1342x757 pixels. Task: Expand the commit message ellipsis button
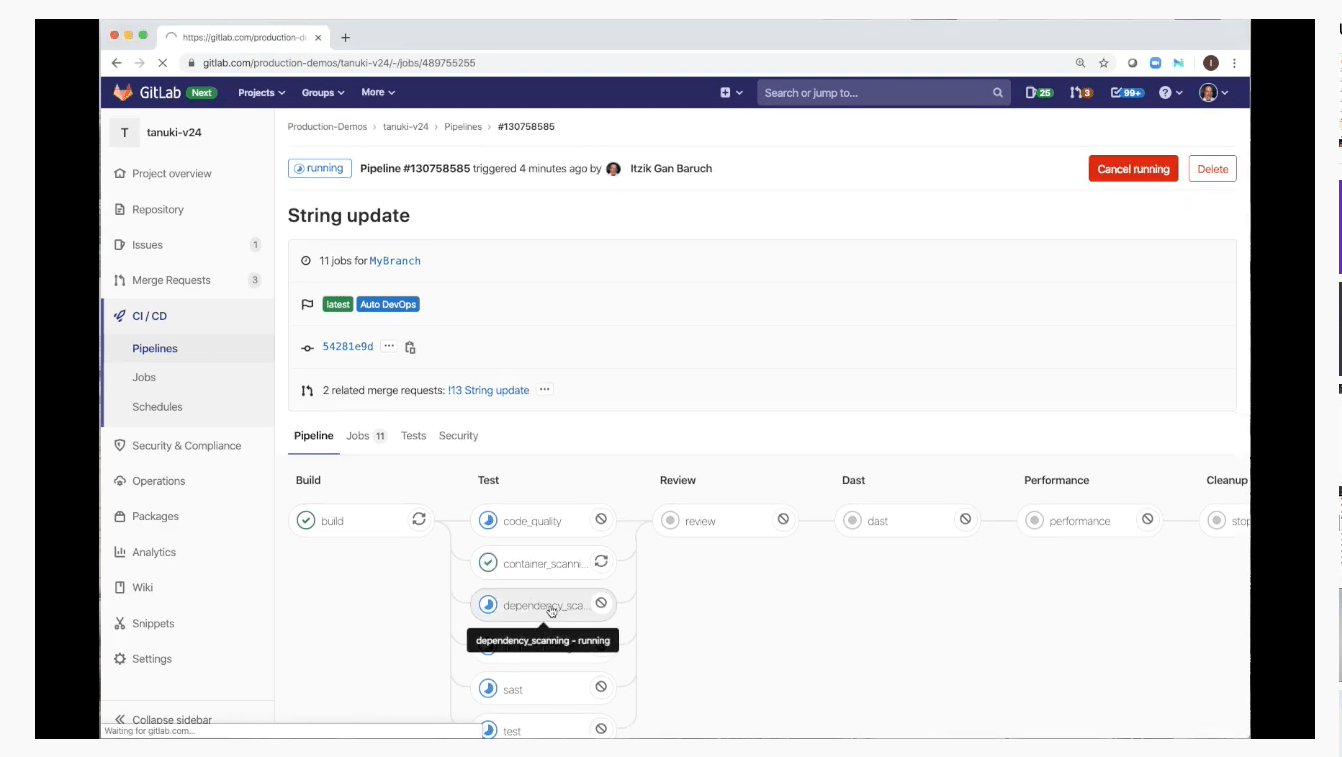(x=389, y=347)
